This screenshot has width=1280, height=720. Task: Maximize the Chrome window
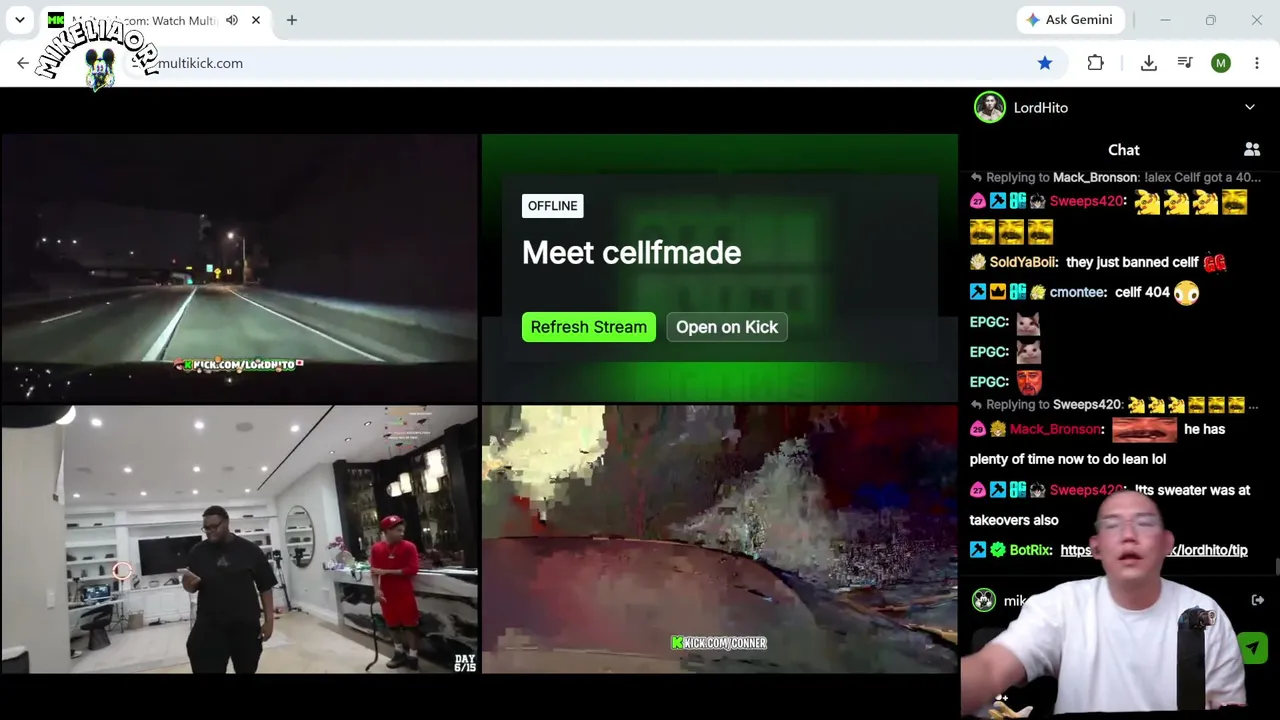(x=1211, y=20)
